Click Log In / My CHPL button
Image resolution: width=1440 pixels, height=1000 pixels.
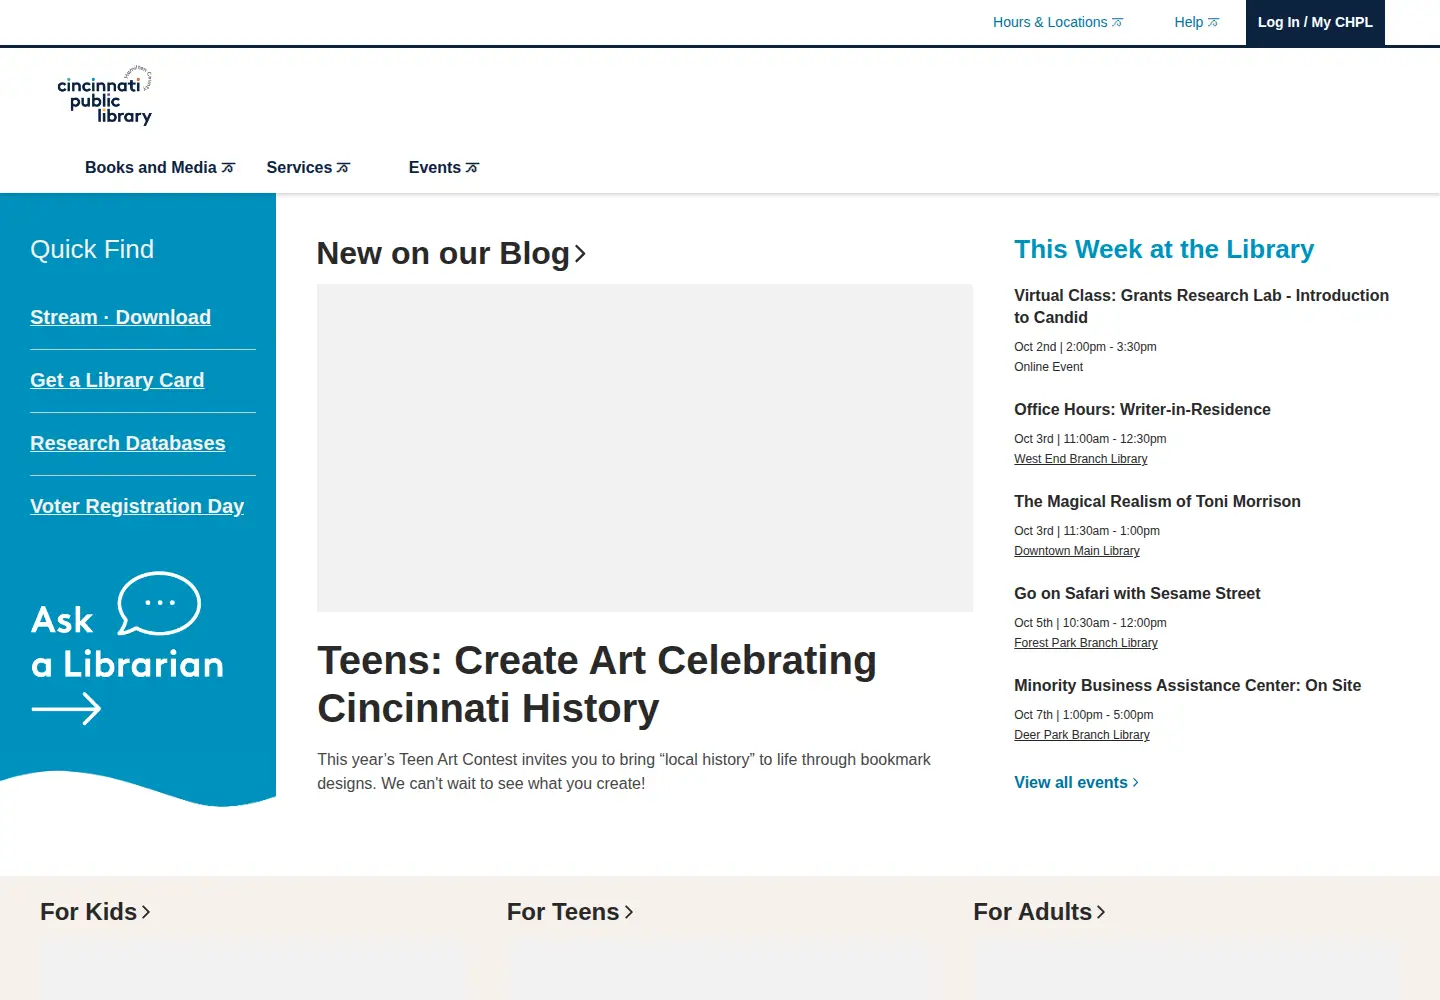coord(1315,22)
